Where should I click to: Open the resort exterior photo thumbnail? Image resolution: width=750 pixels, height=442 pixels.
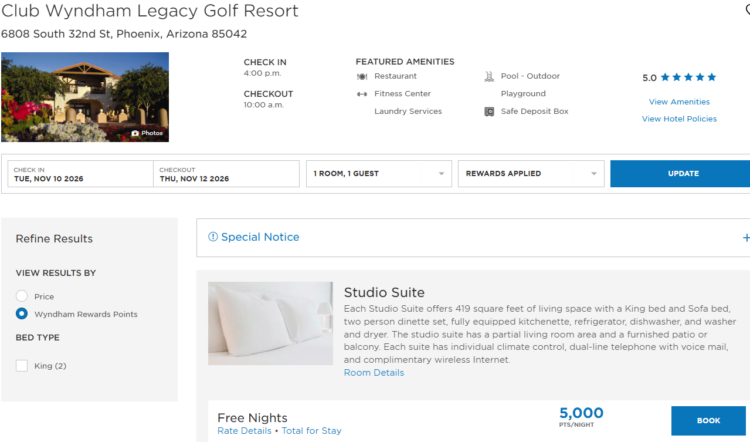[85, 97]
